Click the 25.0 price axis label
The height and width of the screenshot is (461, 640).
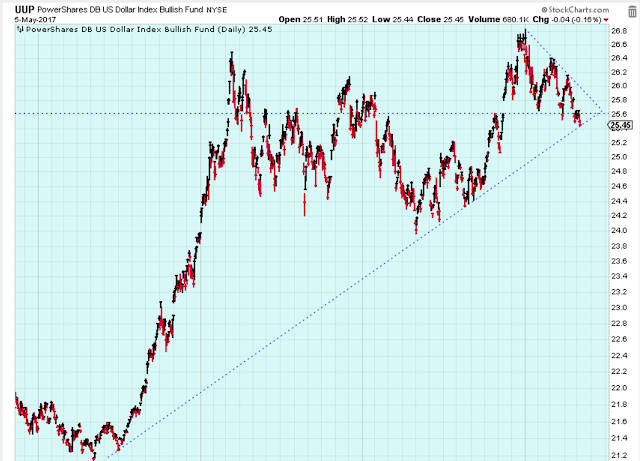point(619,157)
